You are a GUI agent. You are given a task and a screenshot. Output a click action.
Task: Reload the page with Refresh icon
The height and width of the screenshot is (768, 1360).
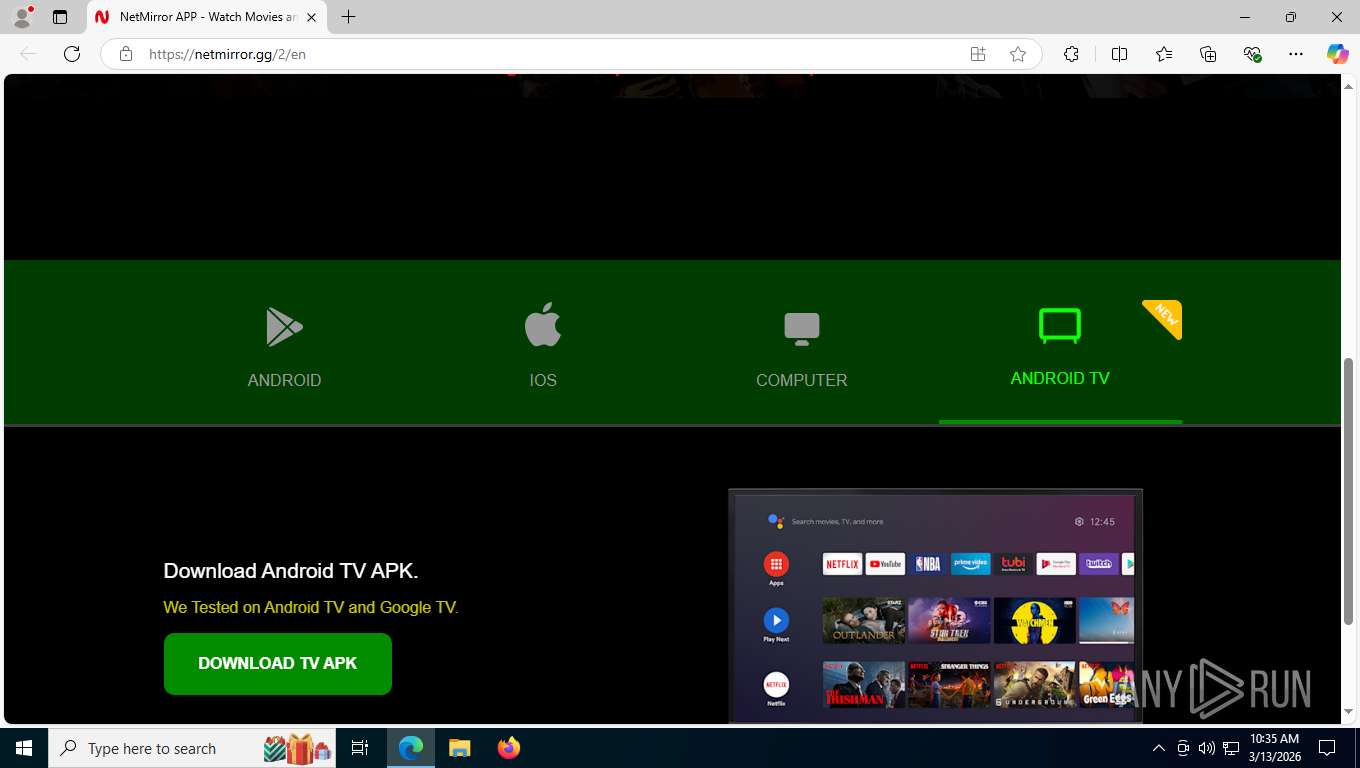72,54
